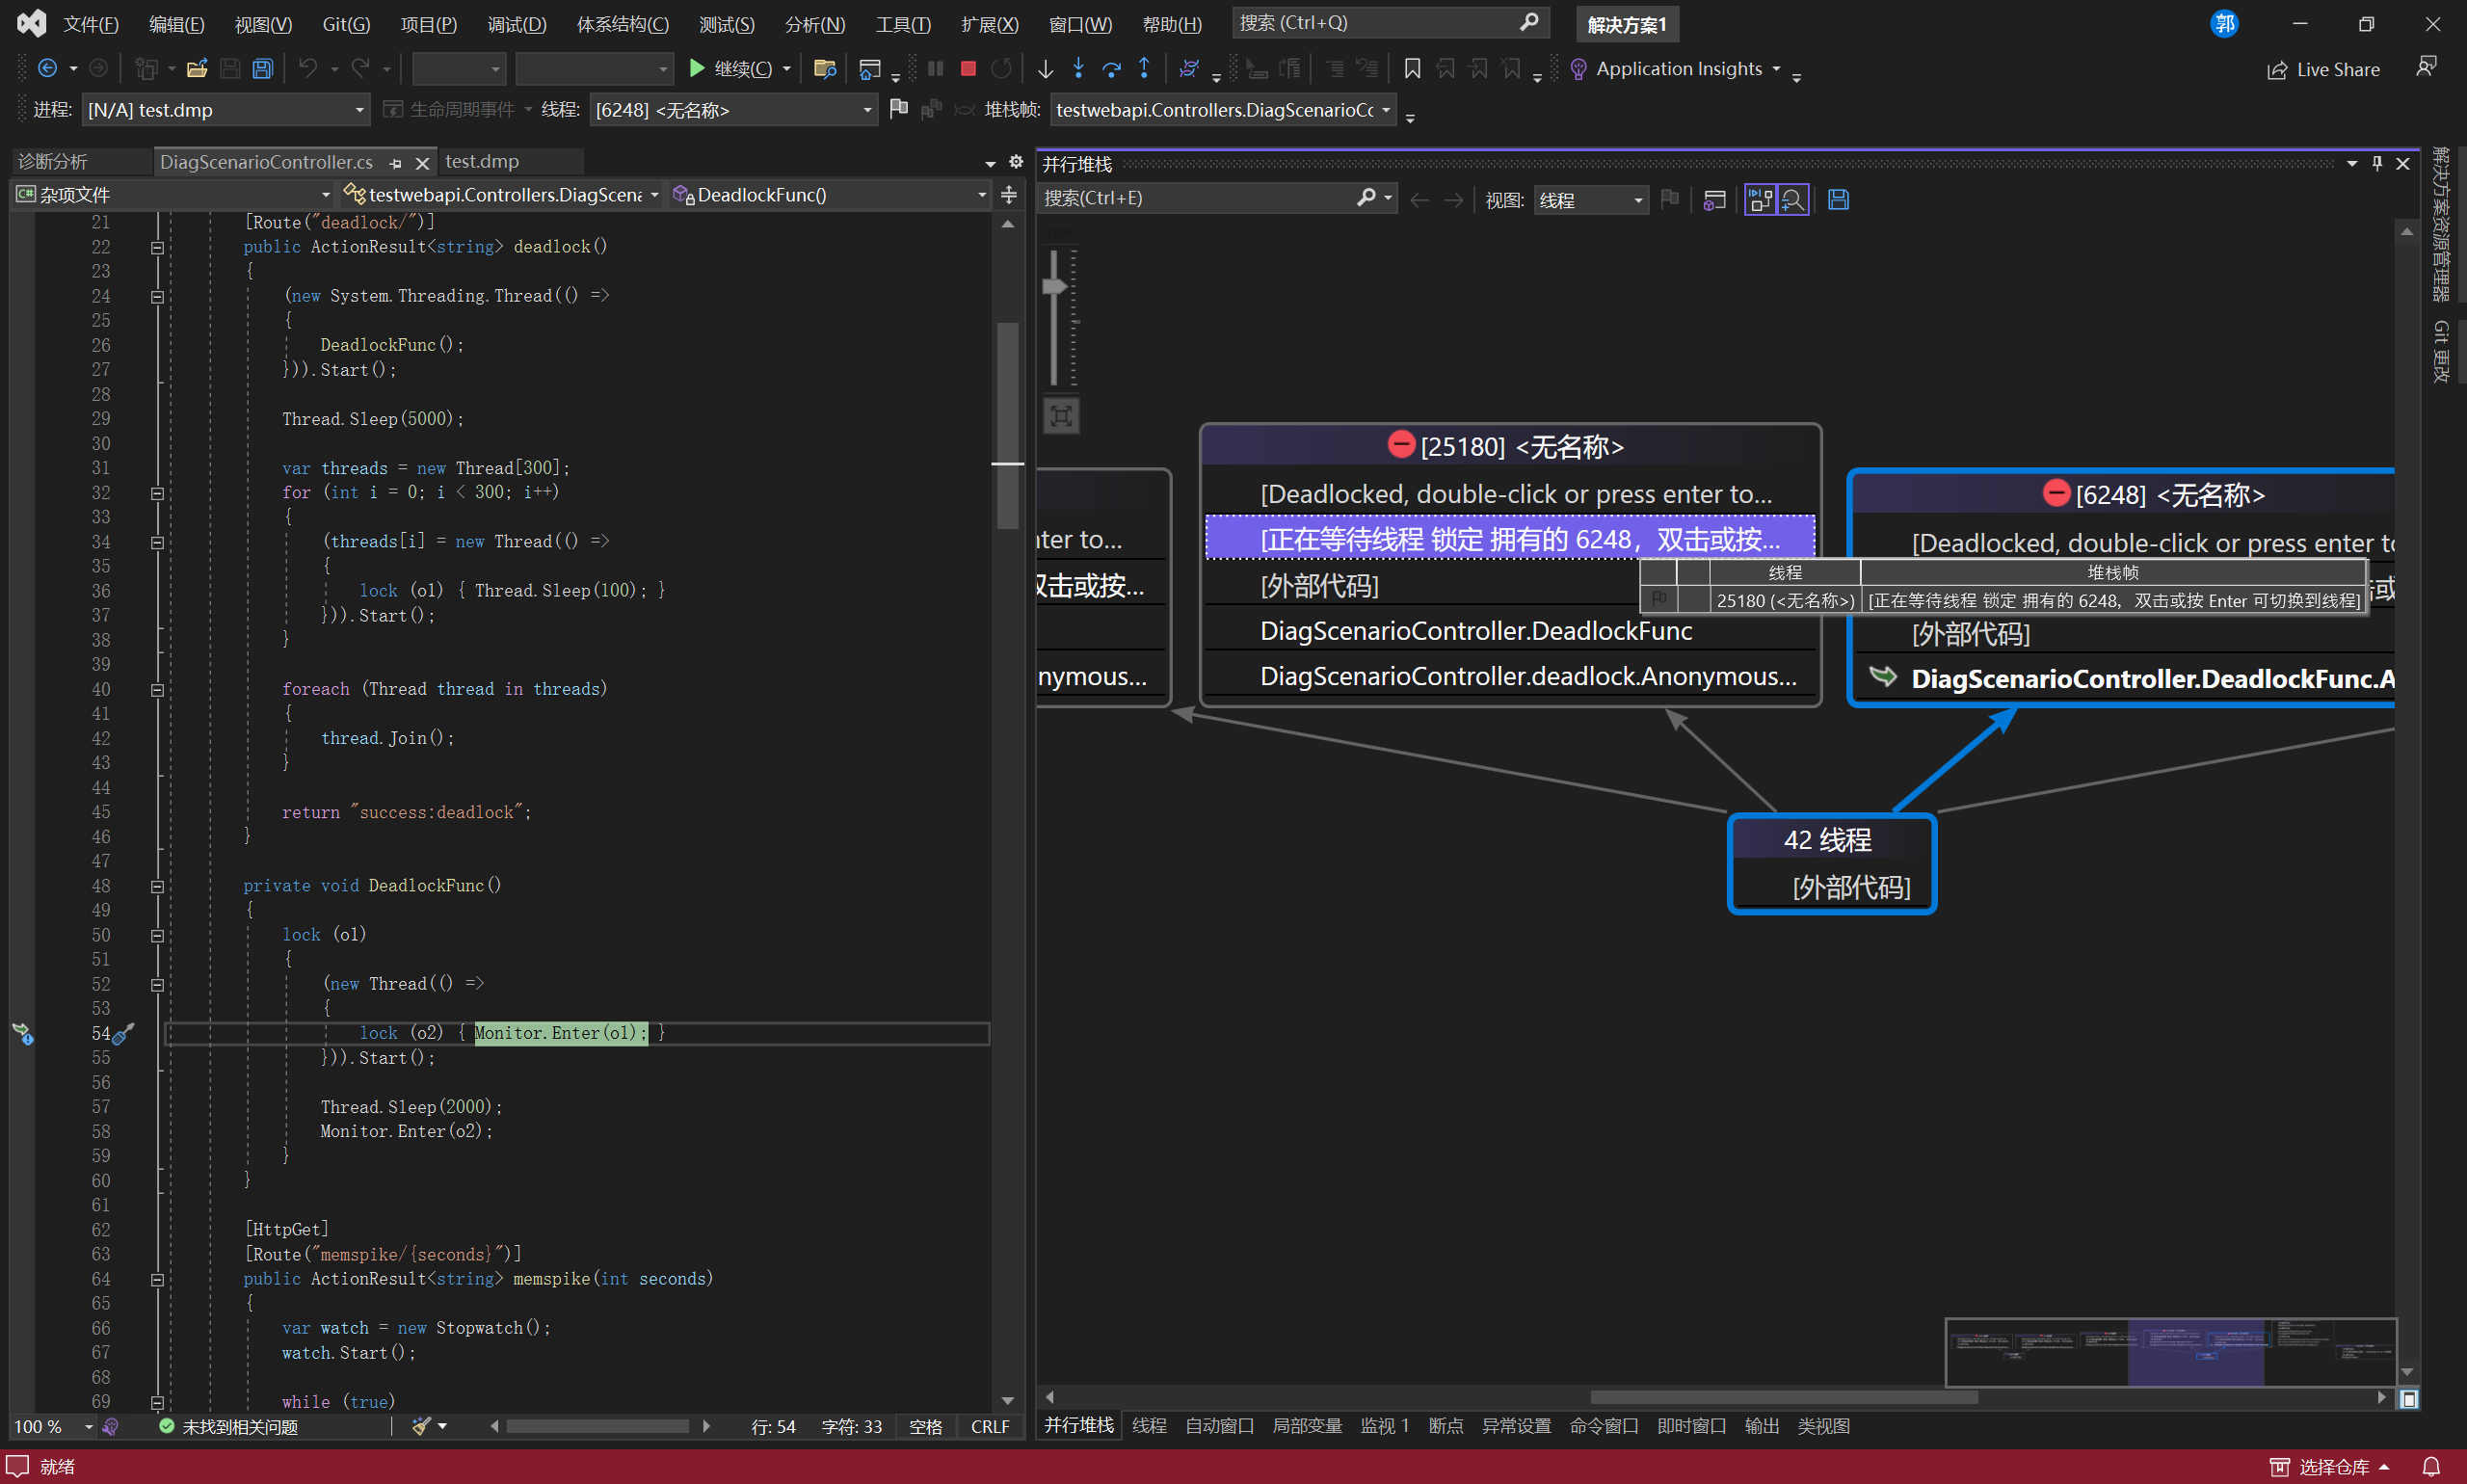2467x1484 pixels.
Task: Open the Git menu
Action: [x=346, y=24]
